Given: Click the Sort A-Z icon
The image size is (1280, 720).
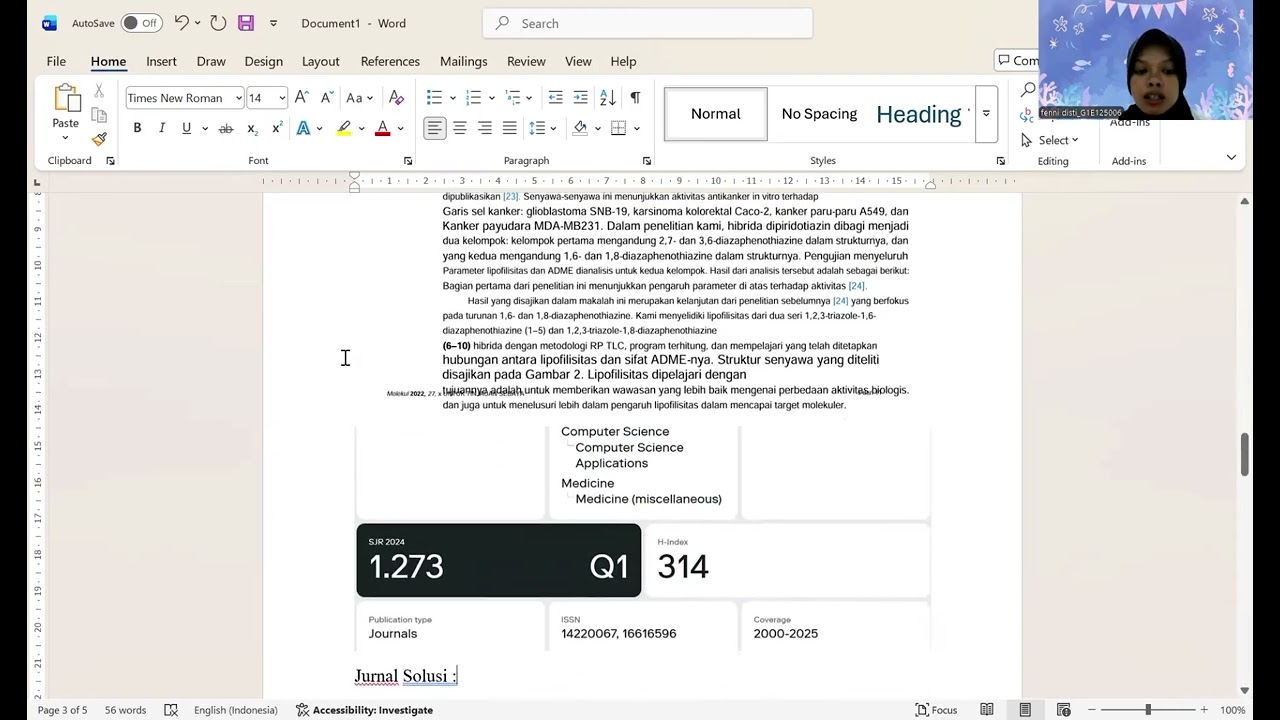Looking at the screenshot, I should [608, 98].
